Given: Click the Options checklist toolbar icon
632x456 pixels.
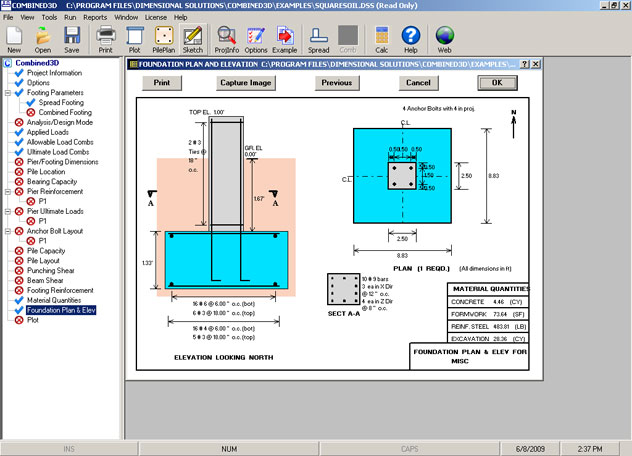Looking at the screenshot, I should (x=256, y=40).
